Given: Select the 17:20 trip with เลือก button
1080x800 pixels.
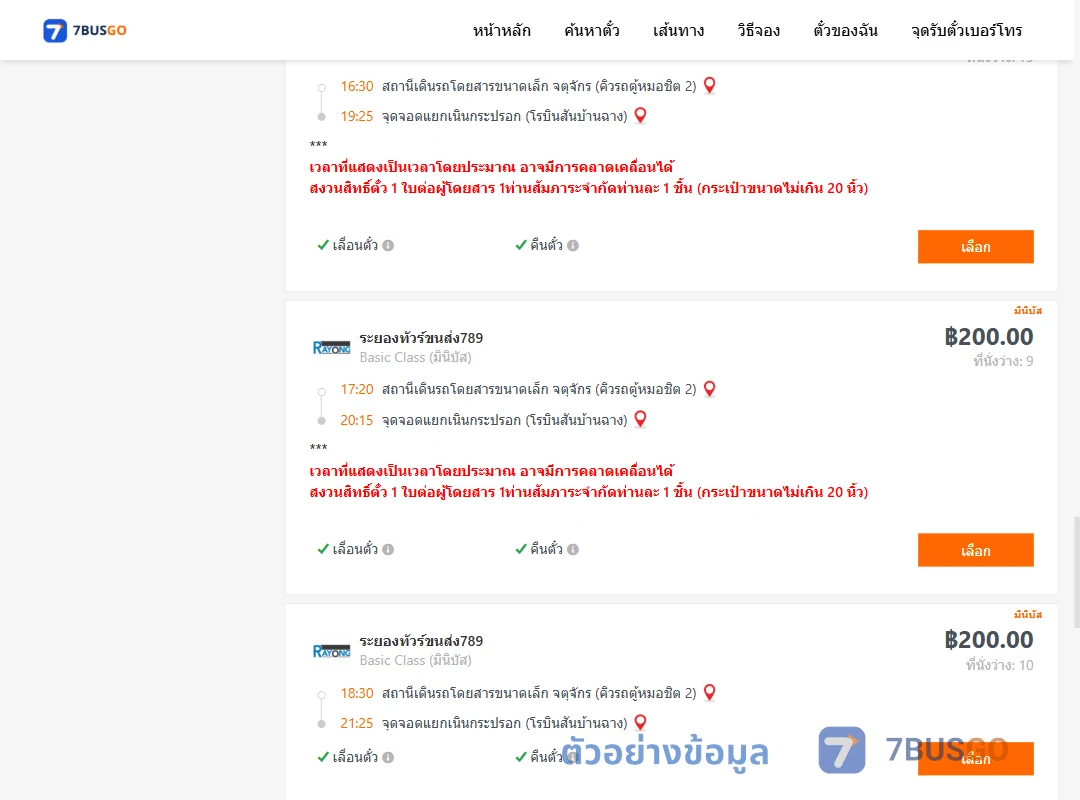Looking at the screenshot, I should [x=975, y=550].
